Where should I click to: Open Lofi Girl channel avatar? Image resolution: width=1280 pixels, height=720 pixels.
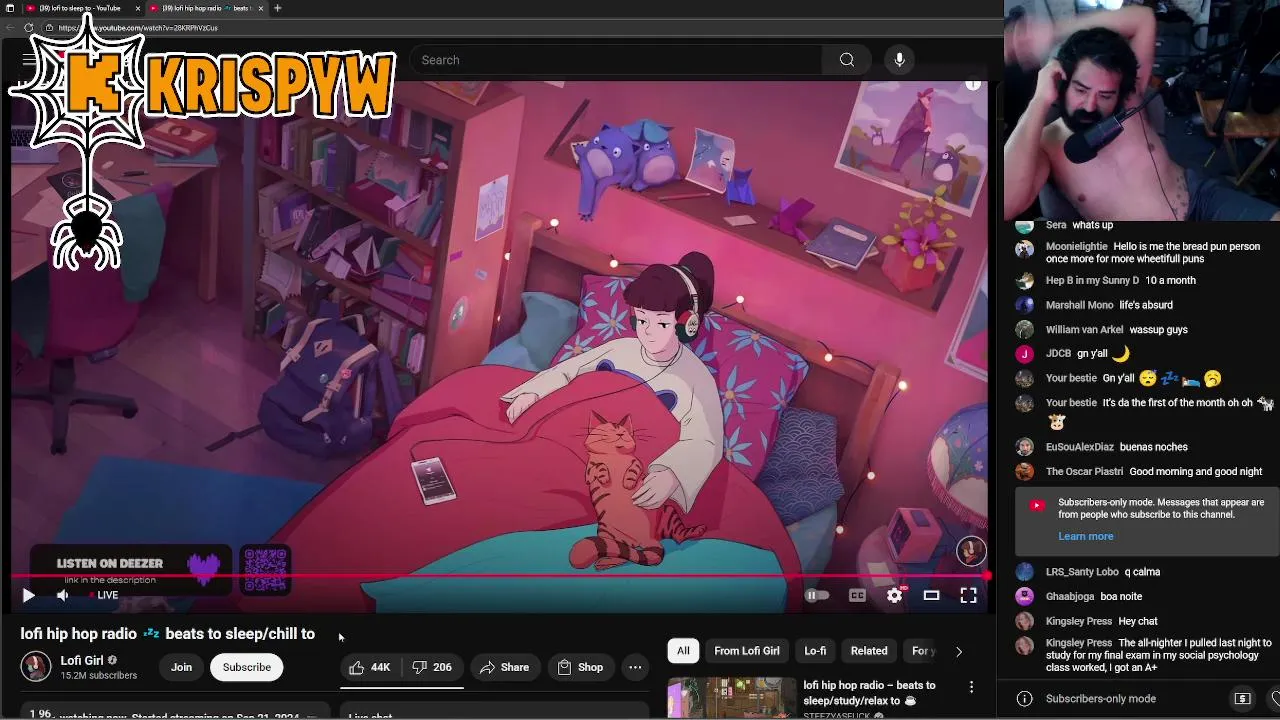[36, 666]
